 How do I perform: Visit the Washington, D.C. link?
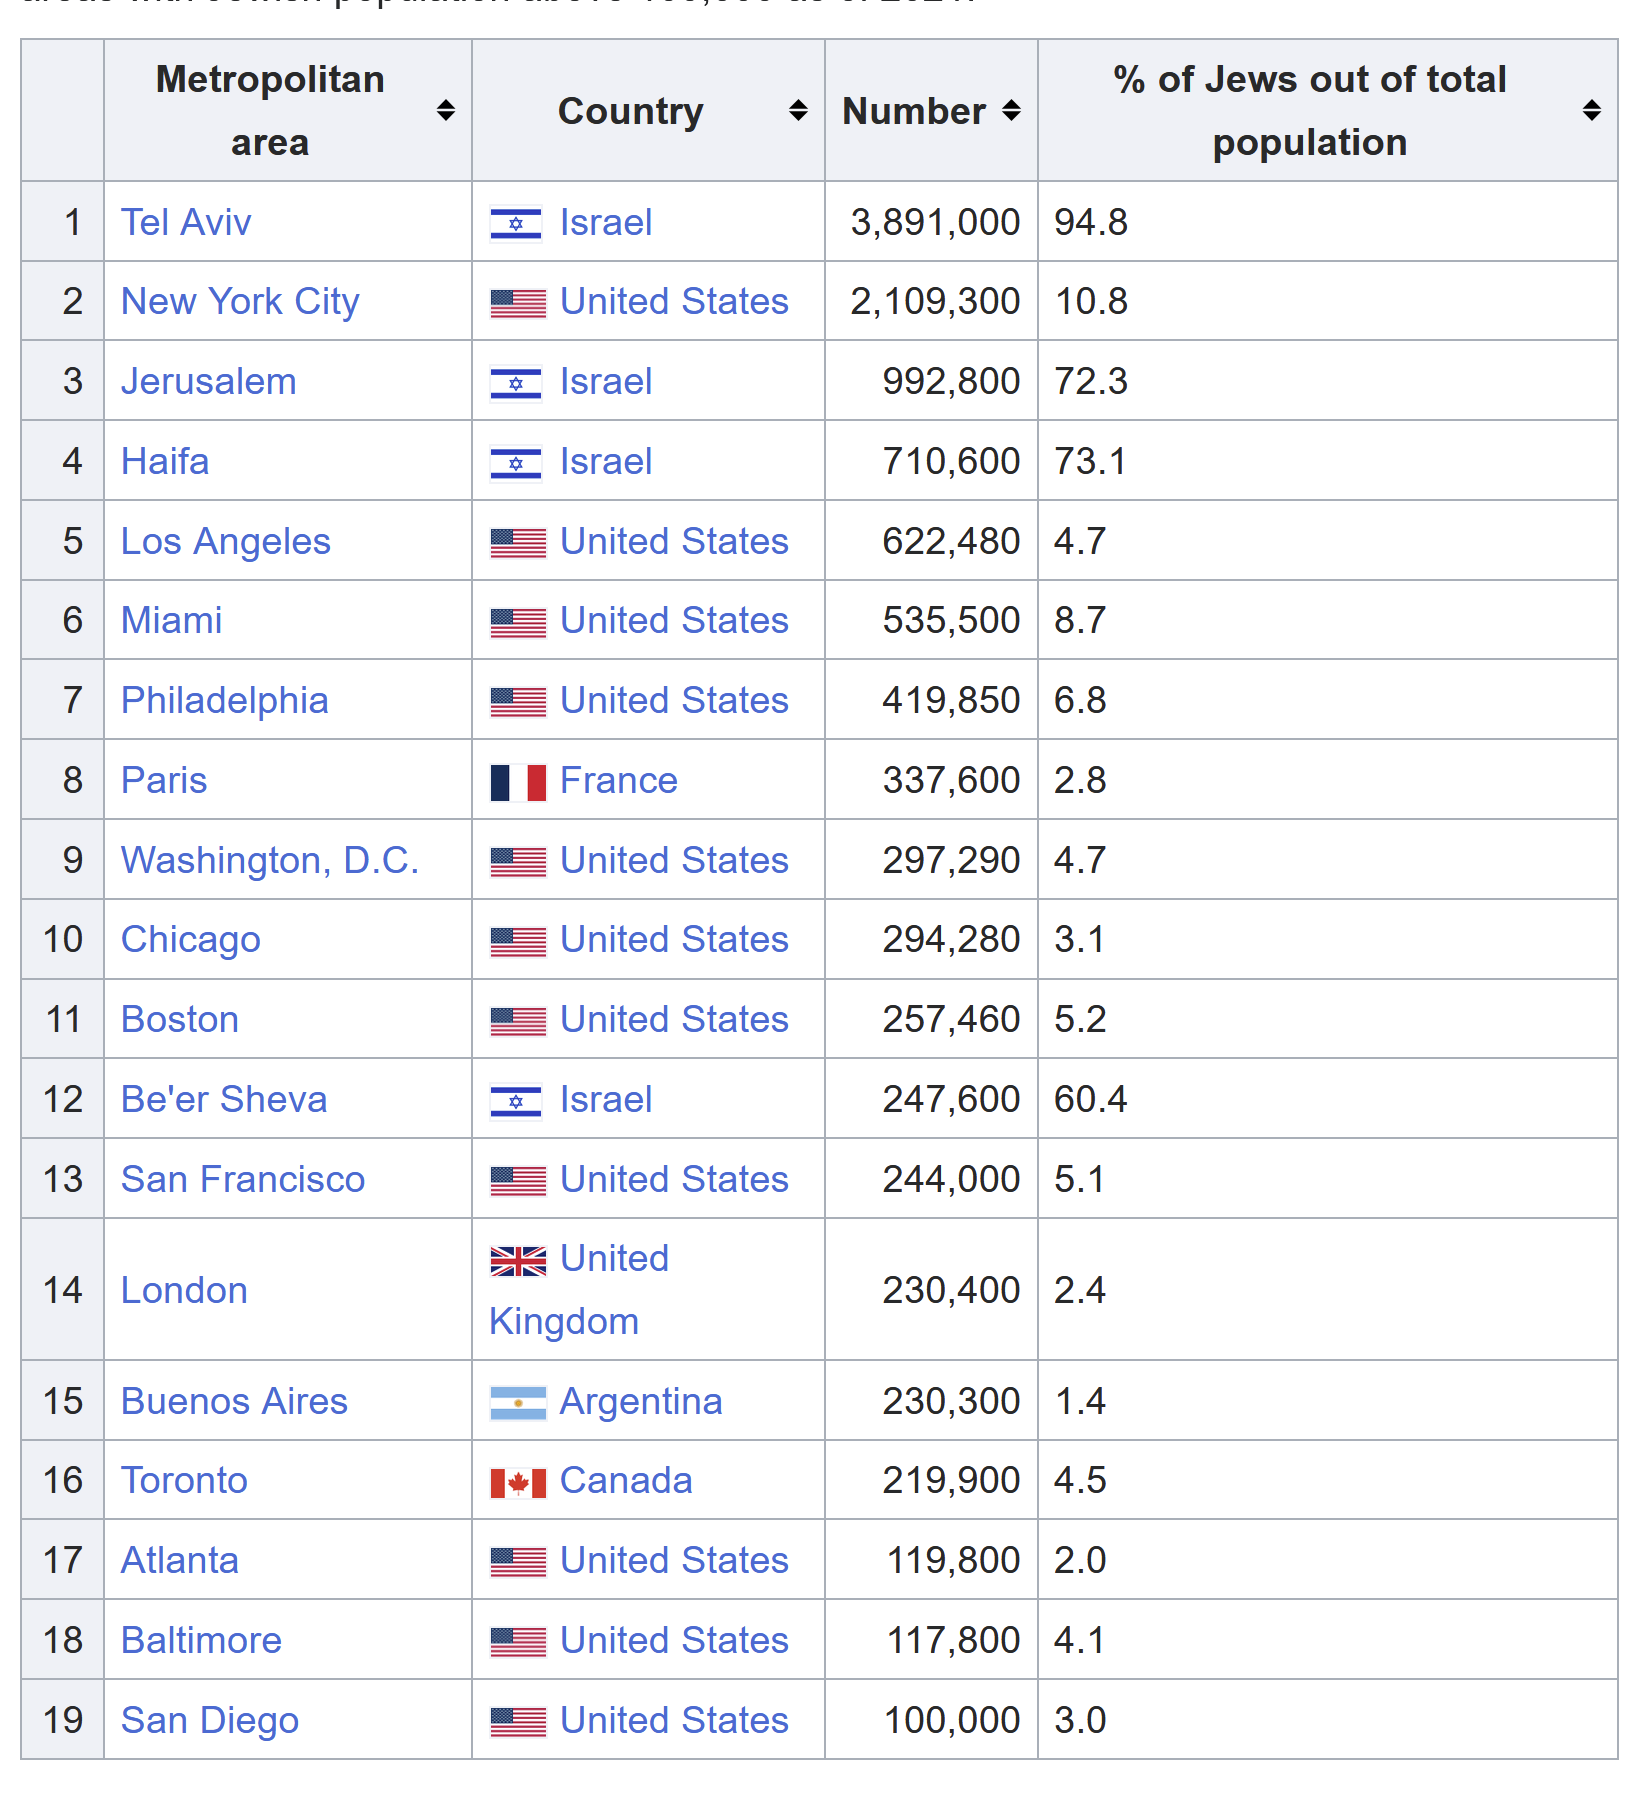[x=270, y=861]
